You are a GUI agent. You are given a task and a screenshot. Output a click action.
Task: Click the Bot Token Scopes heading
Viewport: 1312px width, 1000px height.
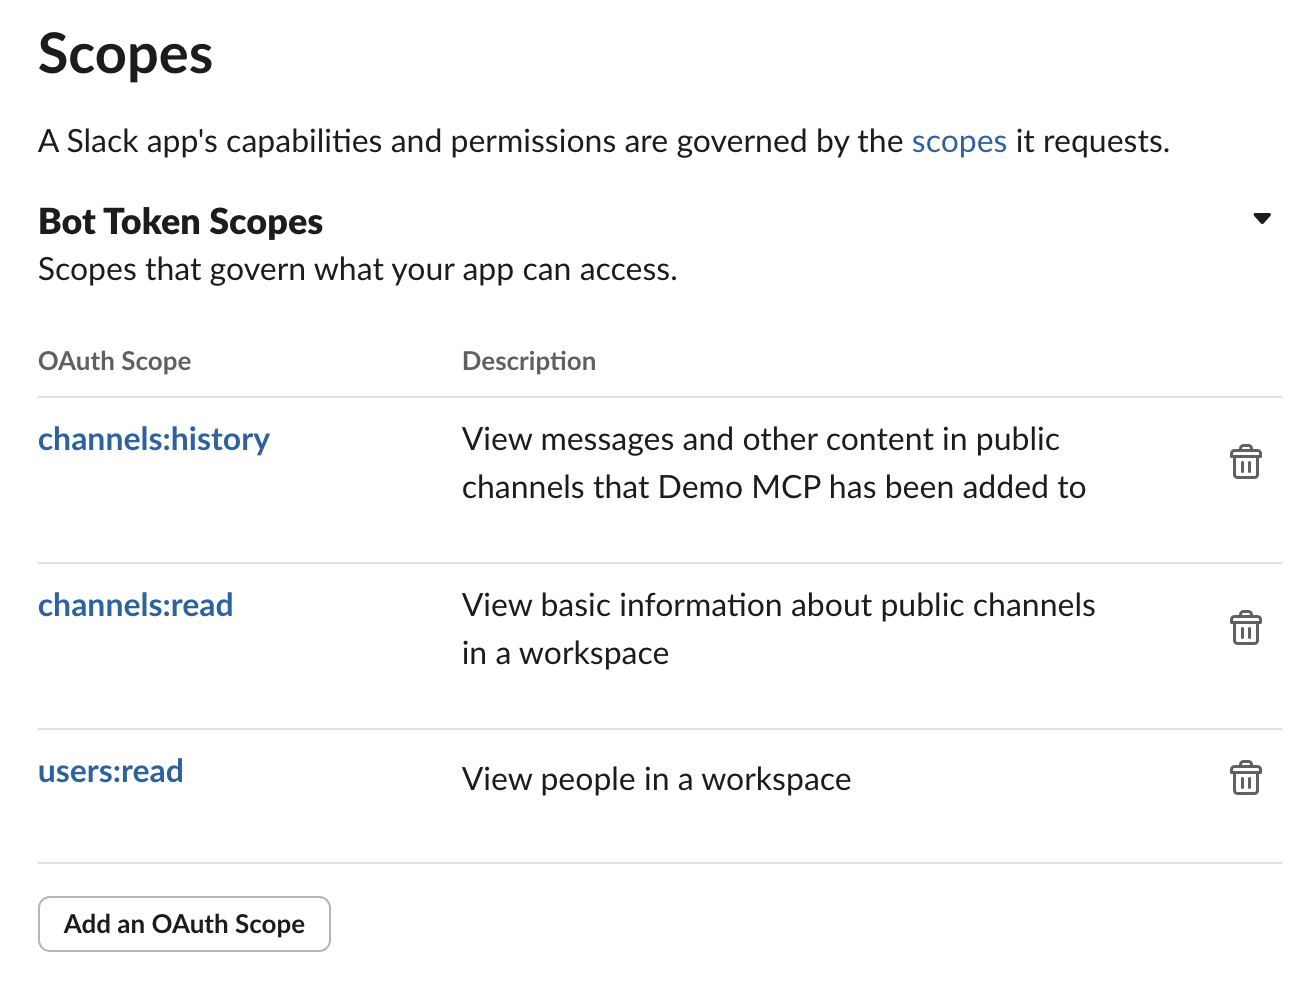pos(180,222)
